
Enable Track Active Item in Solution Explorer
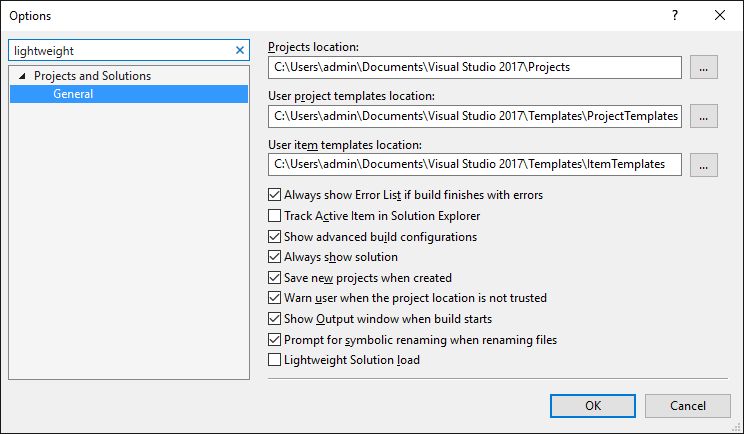pyautogui.click(x=275, y=216)
